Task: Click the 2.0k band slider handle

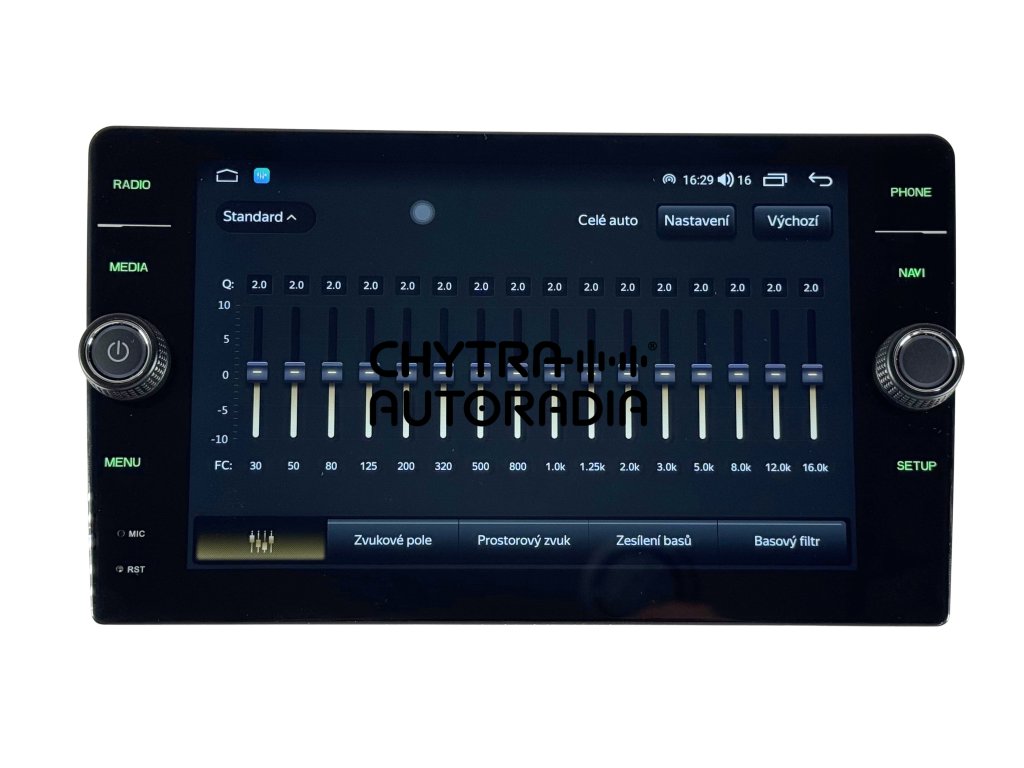Action: (628, 374)
